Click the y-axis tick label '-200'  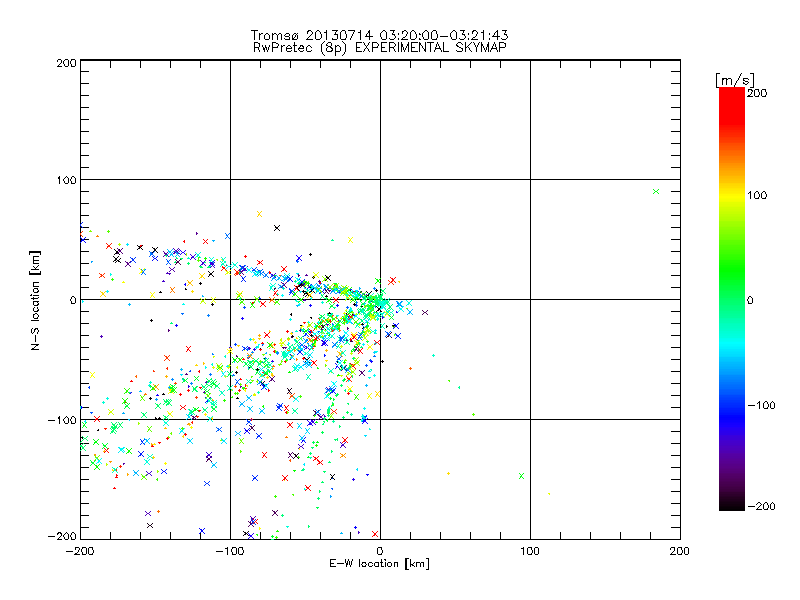click(x=63, y=536)
